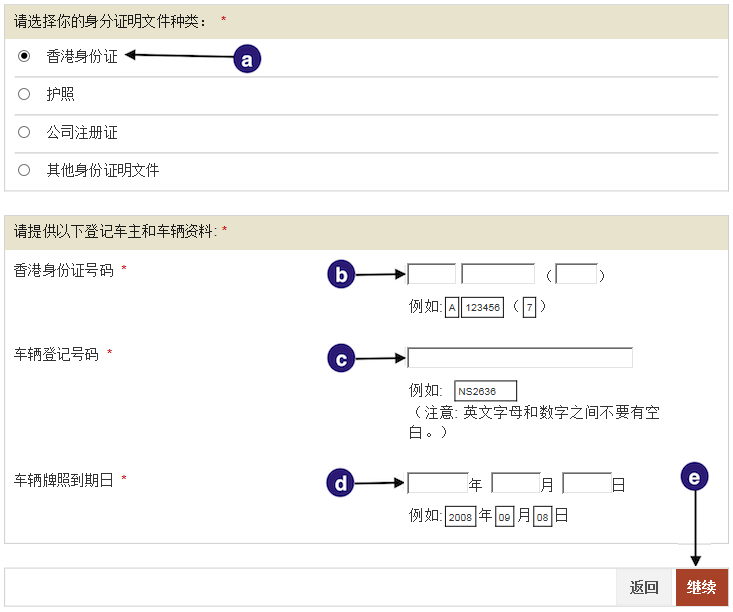Image resolution: width=733 pixels, height=612 pixels.
Task: Click the 车辆登记号码 input field
Action: [x=519, y=358]
